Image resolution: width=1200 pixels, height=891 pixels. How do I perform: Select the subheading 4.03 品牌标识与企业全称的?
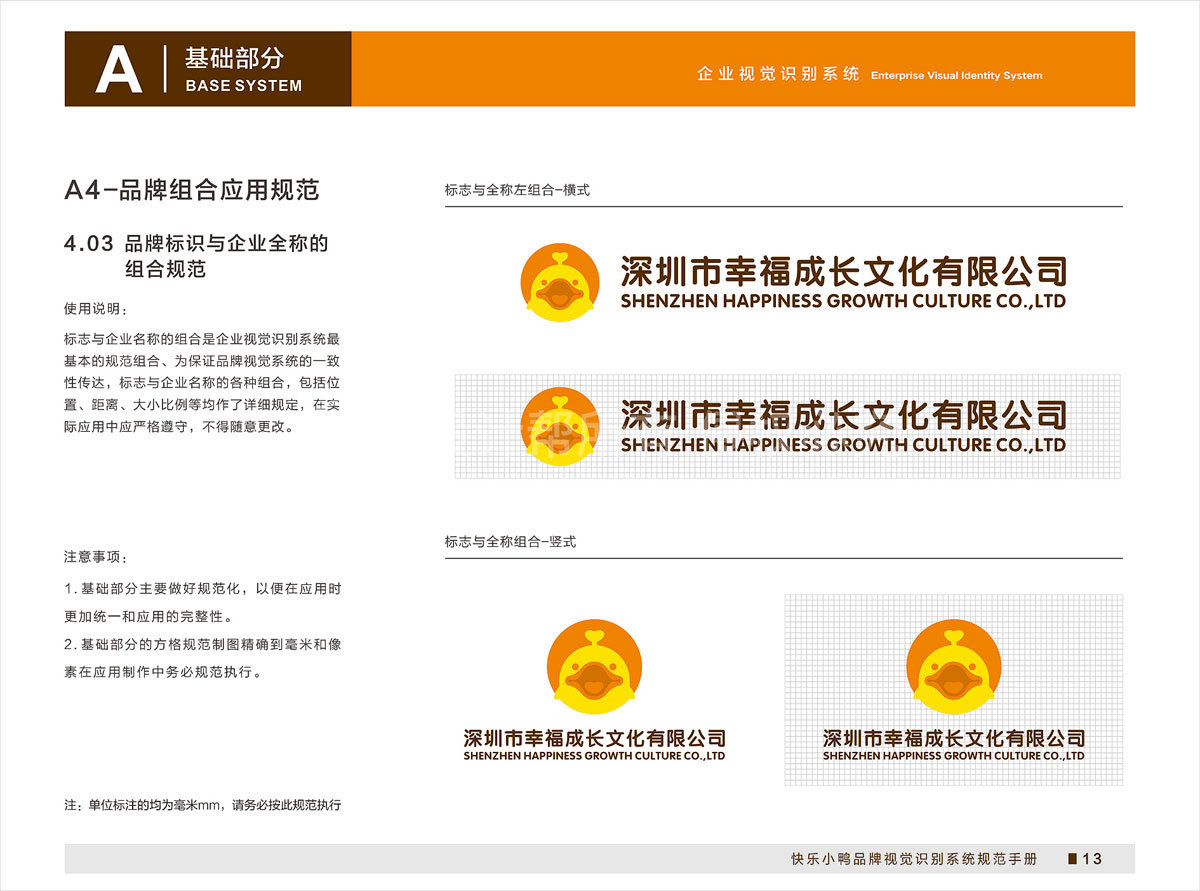196,243
